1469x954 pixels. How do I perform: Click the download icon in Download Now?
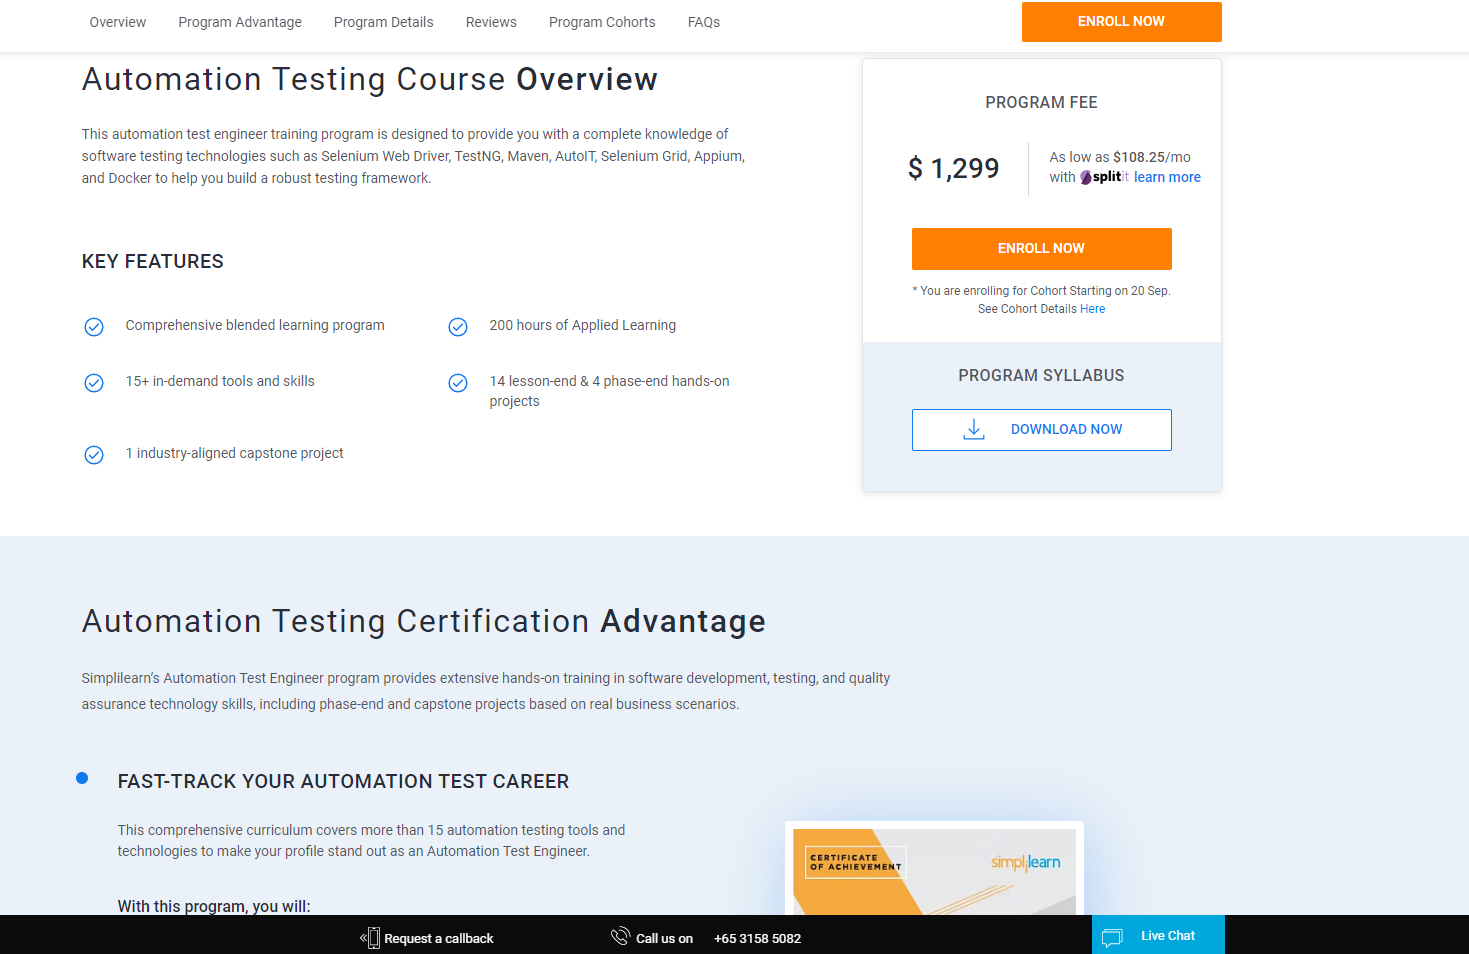pyautogui.click(x=972, y=428)
